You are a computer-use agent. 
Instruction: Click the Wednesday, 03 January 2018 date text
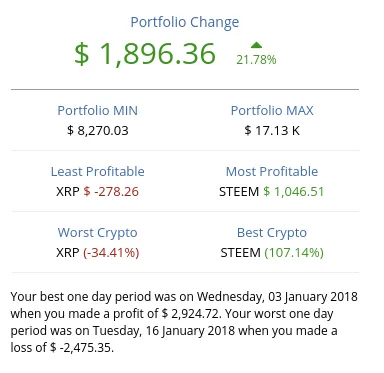[x=277, y=297]
